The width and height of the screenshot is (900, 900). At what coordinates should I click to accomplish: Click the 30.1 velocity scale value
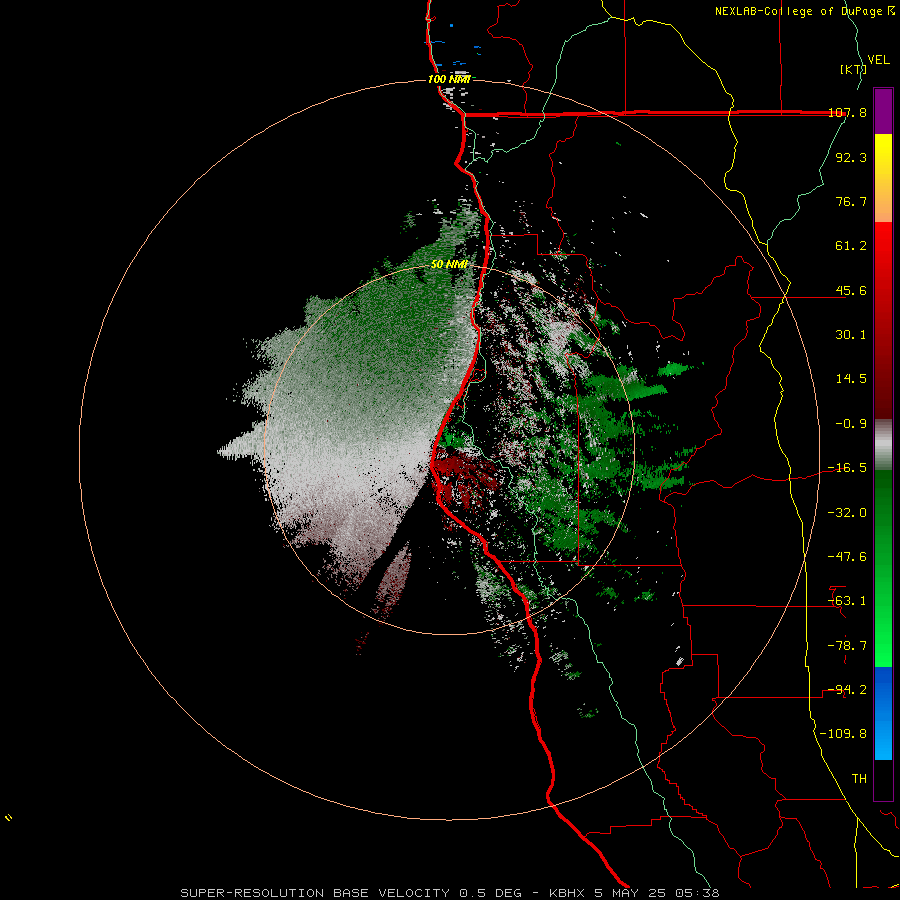851,335
